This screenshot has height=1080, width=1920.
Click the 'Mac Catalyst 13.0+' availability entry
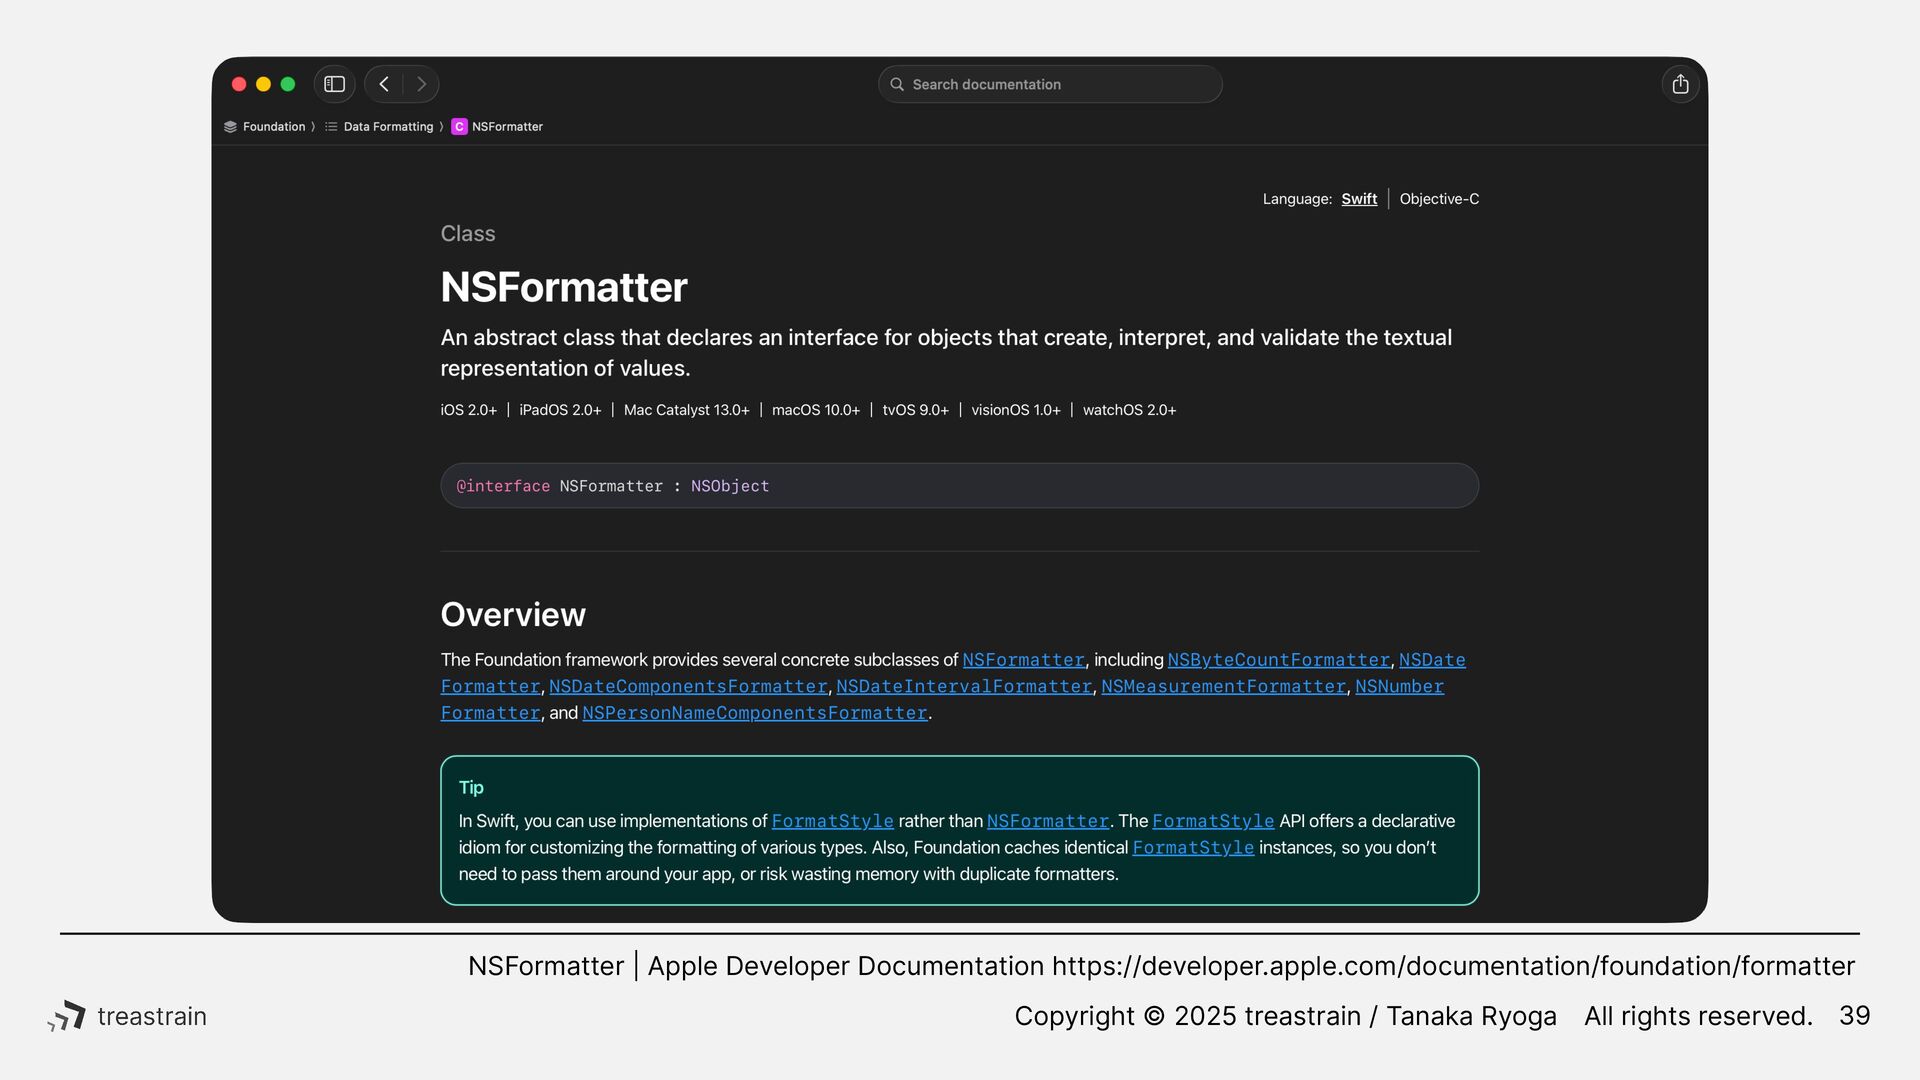click(686, 410)
